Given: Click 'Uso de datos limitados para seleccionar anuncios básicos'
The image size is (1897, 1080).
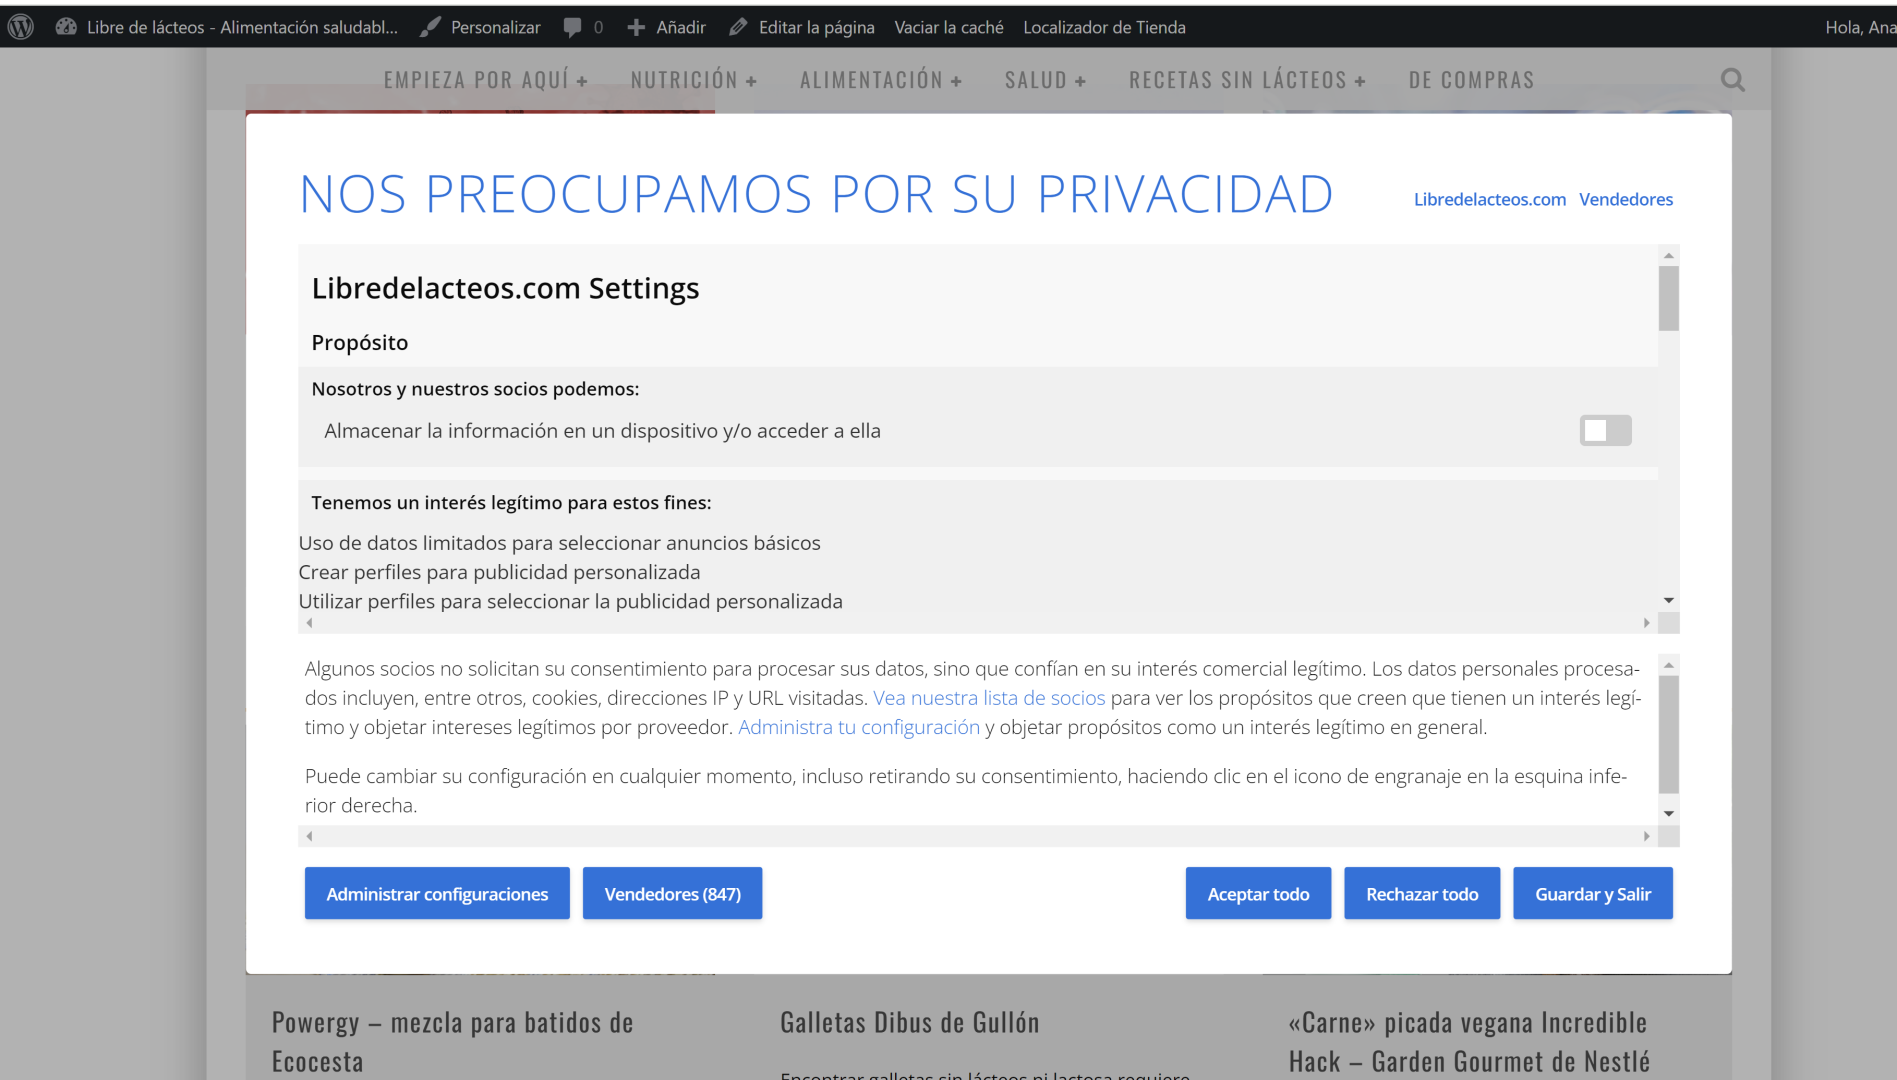Looking at the screenshot, I should [x=559, y=543].
